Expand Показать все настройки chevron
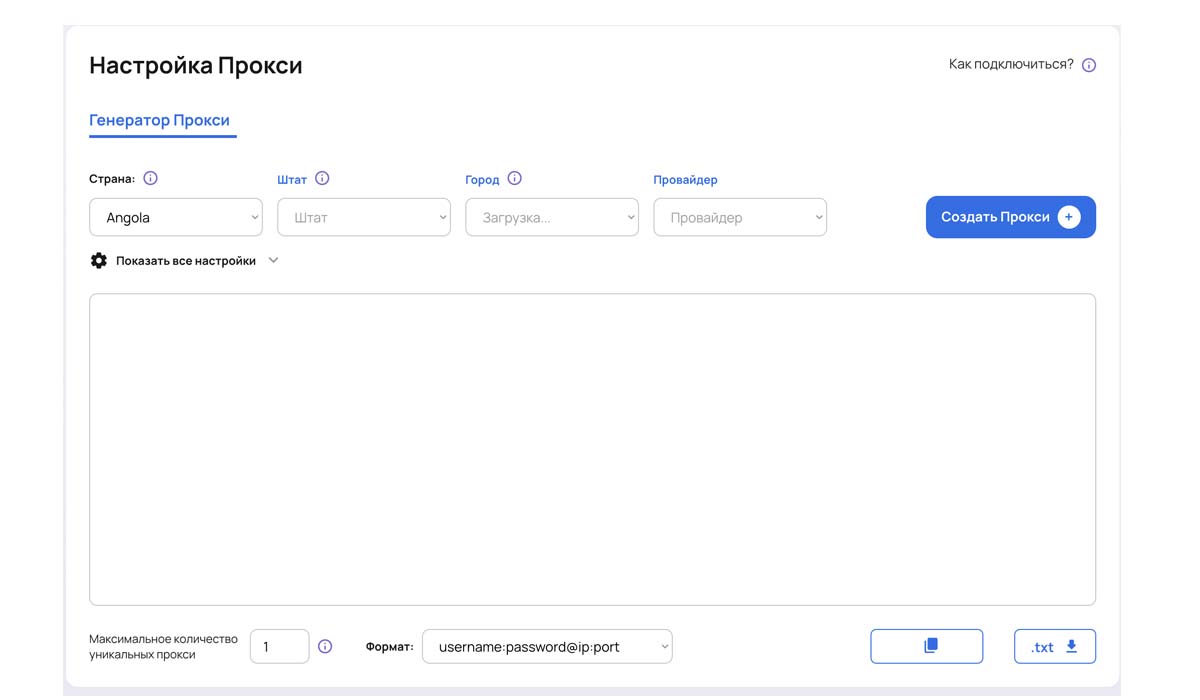Screen dimensions: 1200x700 (273, 261)
